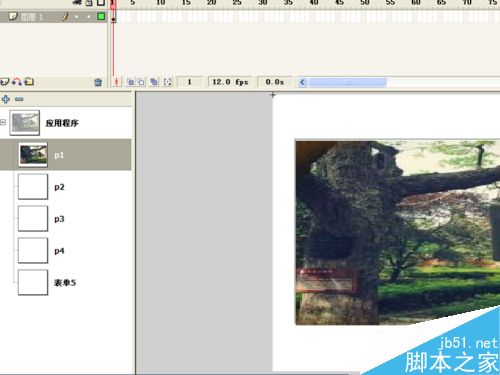
Task: Toggle lock dot of 图层 1
Action: click(89, 16)
